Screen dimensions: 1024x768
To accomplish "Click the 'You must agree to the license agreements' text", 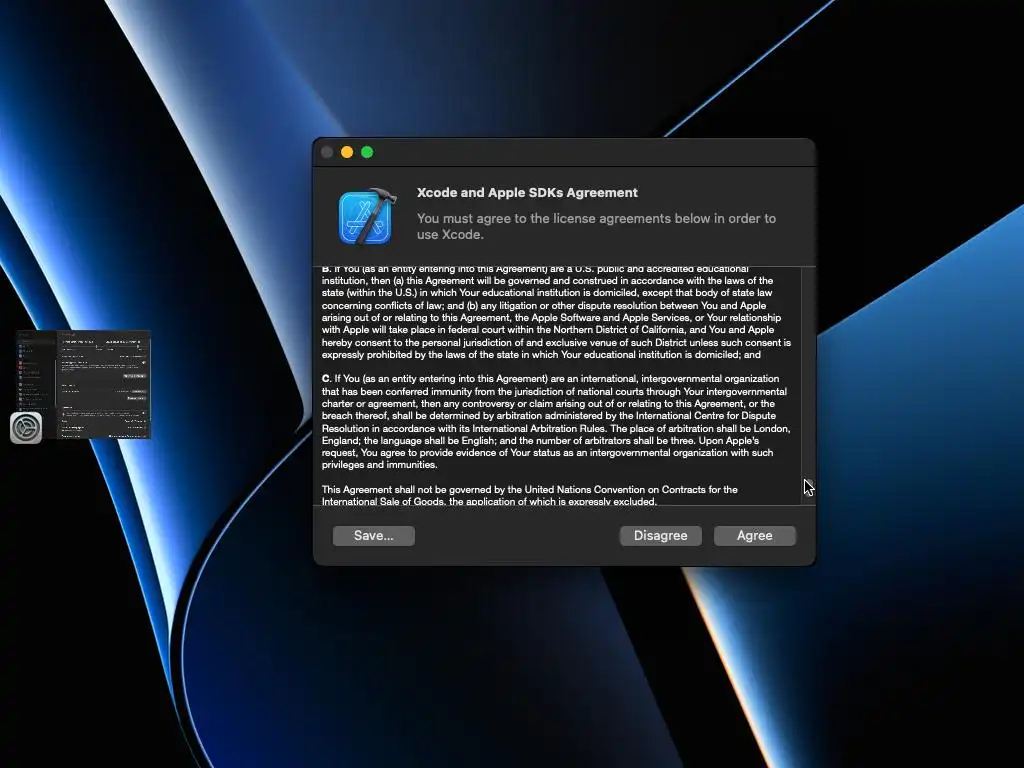I will pyautogui.click(x=596, y=226).
